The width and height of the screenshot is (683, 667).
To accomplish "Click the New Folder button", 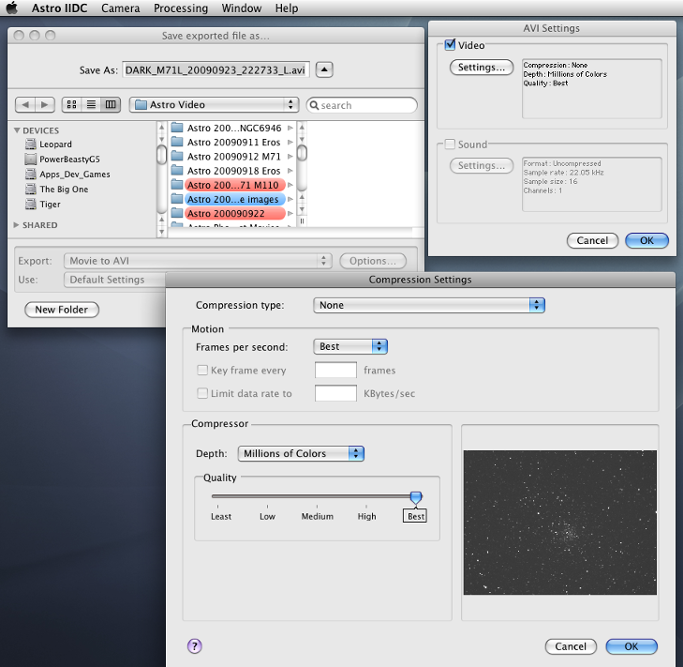I will click(x=61, y=309).
